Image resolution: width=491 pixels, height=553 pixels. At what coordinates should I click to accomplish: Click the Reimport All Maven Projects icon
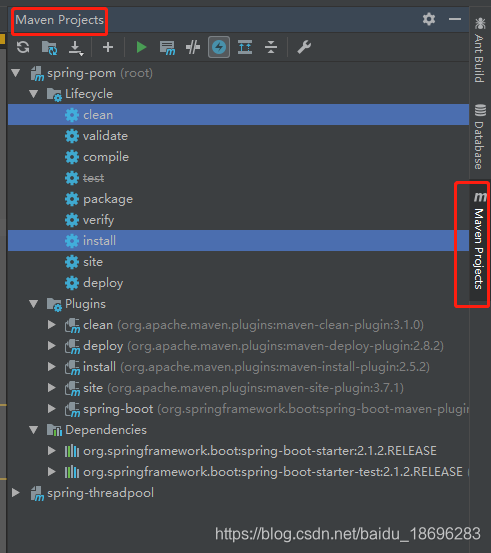point(23,47)
